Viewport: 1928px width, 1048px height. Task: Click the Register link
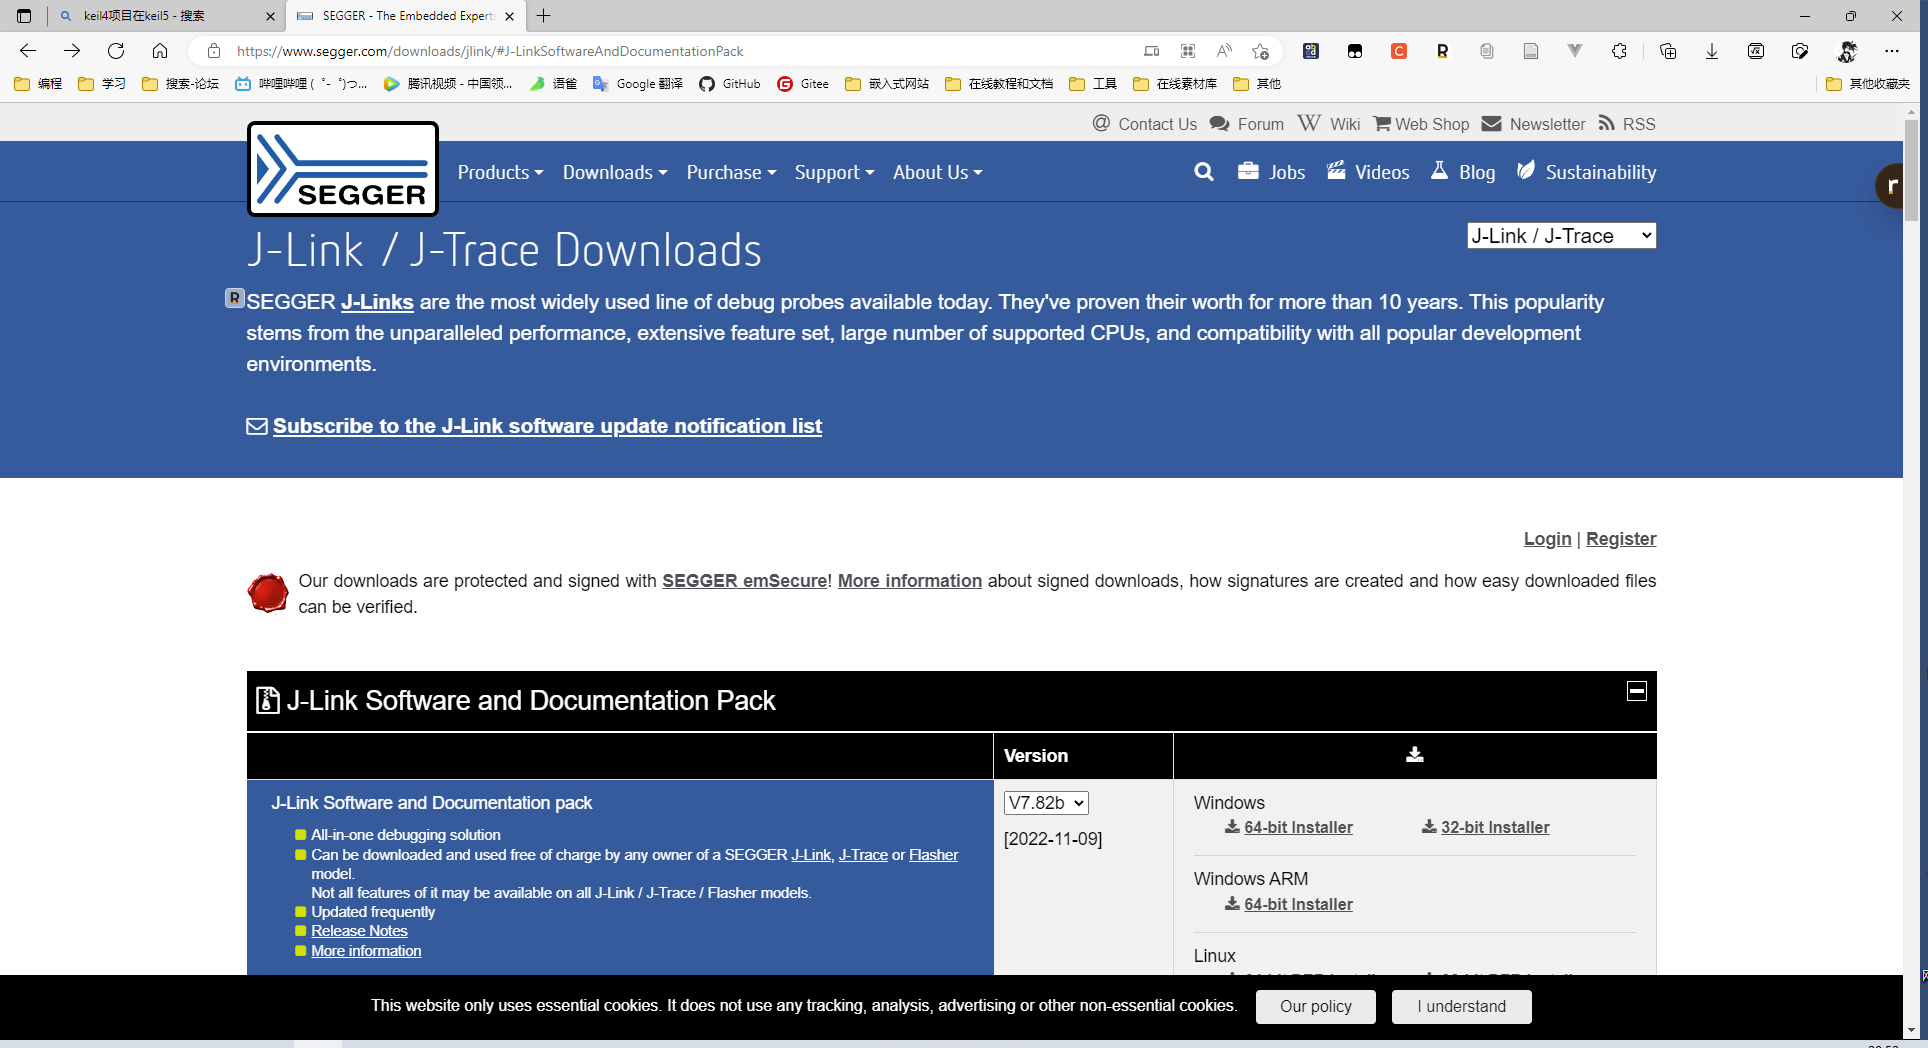tap(1621, 539)
